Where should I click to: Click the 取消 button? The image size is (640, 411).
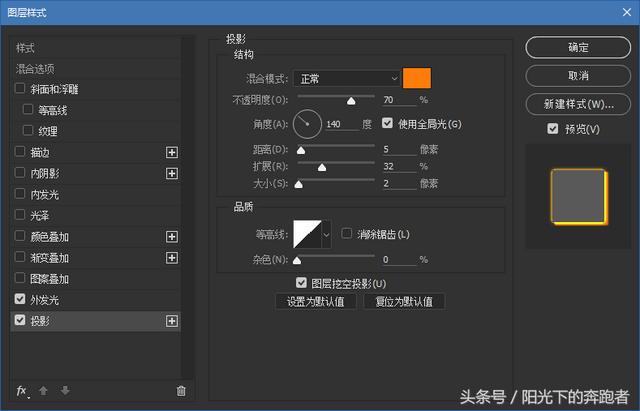point(578,76)
